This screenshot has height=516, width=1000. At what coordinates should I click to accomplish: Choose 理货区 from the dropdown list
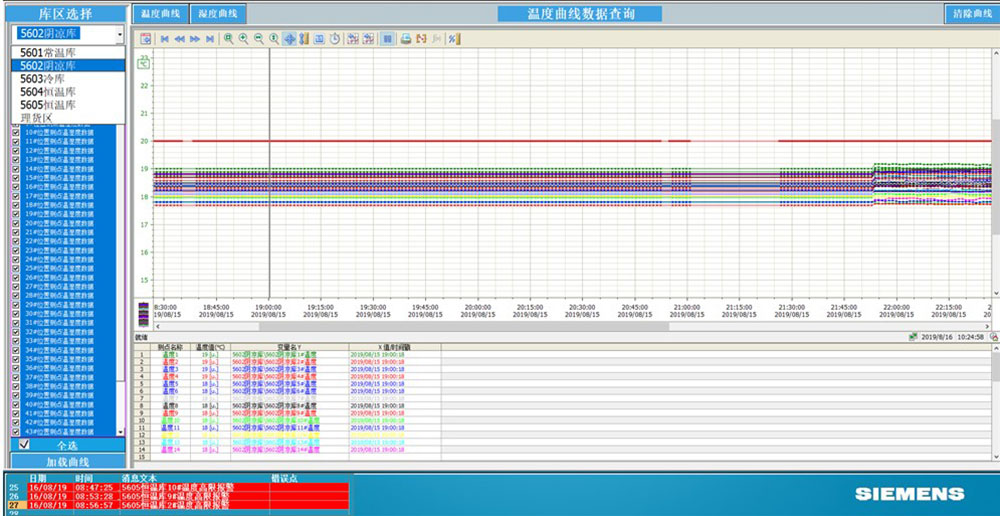click(x=68, y=117)
